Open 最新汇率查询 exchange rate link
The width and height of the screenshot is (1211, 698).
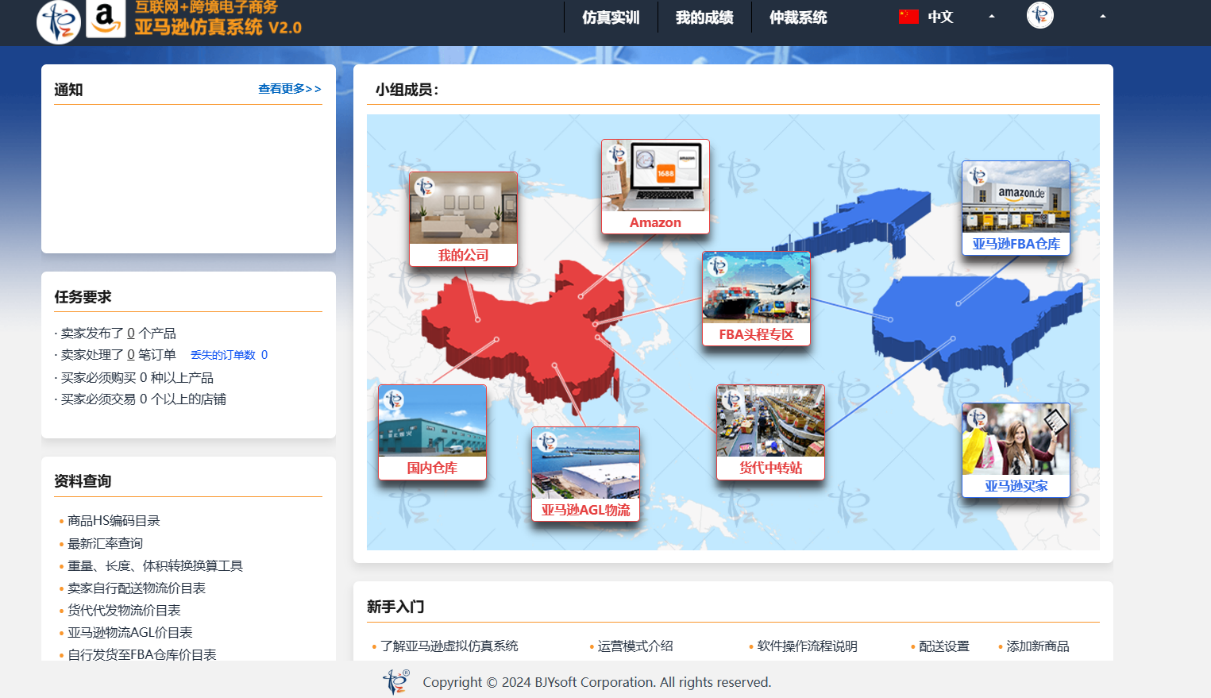point(105,543)
